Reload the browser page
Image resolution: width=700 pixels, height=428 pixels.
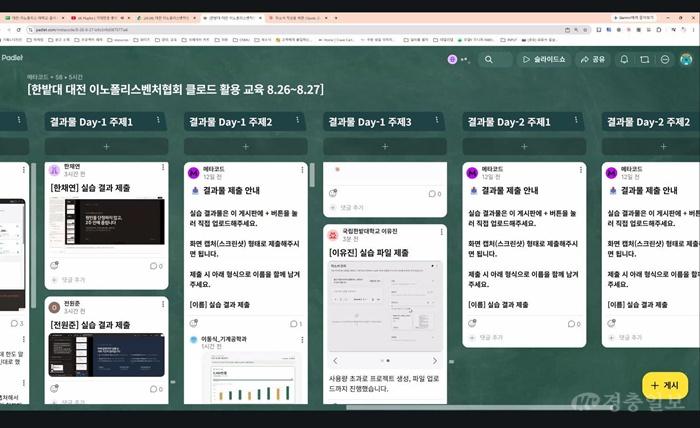pyautogui.click(x=18, y=30)
